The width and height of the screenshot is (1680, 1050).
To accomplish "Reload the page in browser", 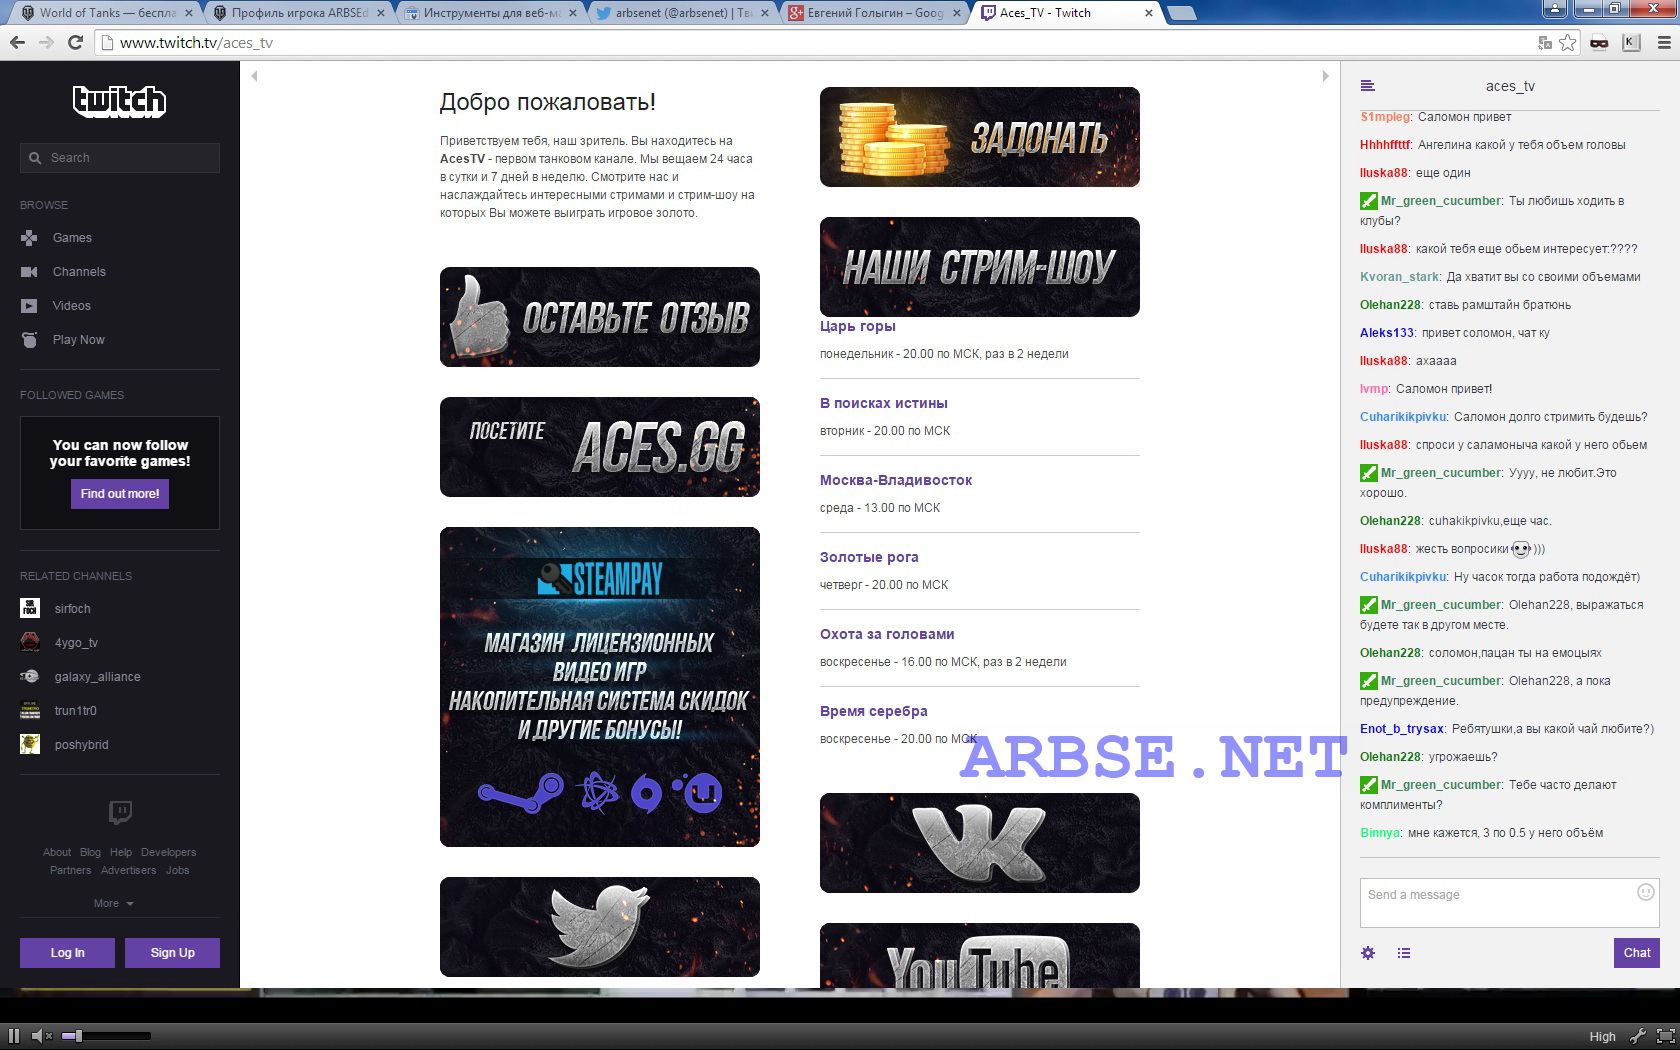I will pyautogui.click(x=75, y=42).
